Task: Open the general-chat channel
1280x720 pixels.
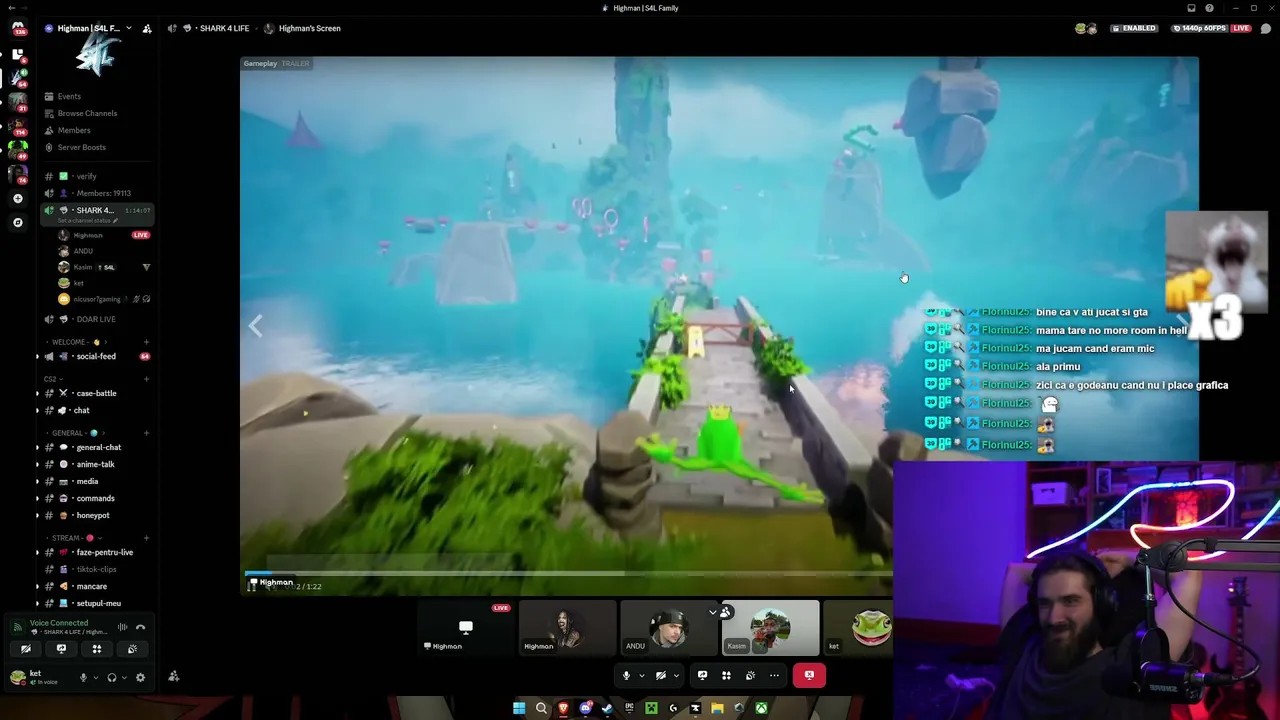Action: coord(97,447)
